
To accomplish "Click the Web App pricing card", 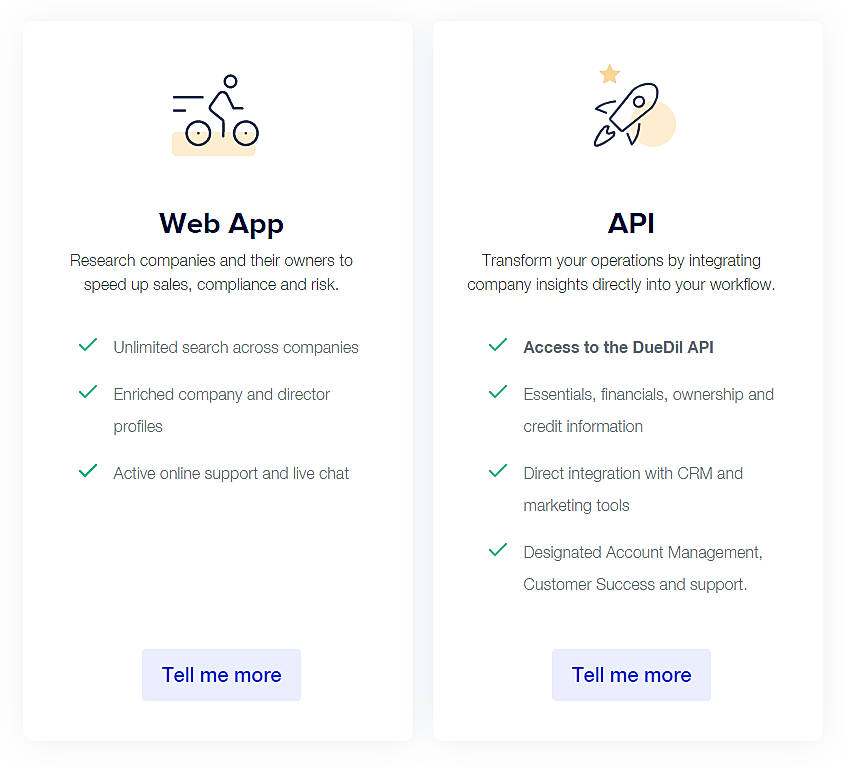I will (x=217, y=600).
